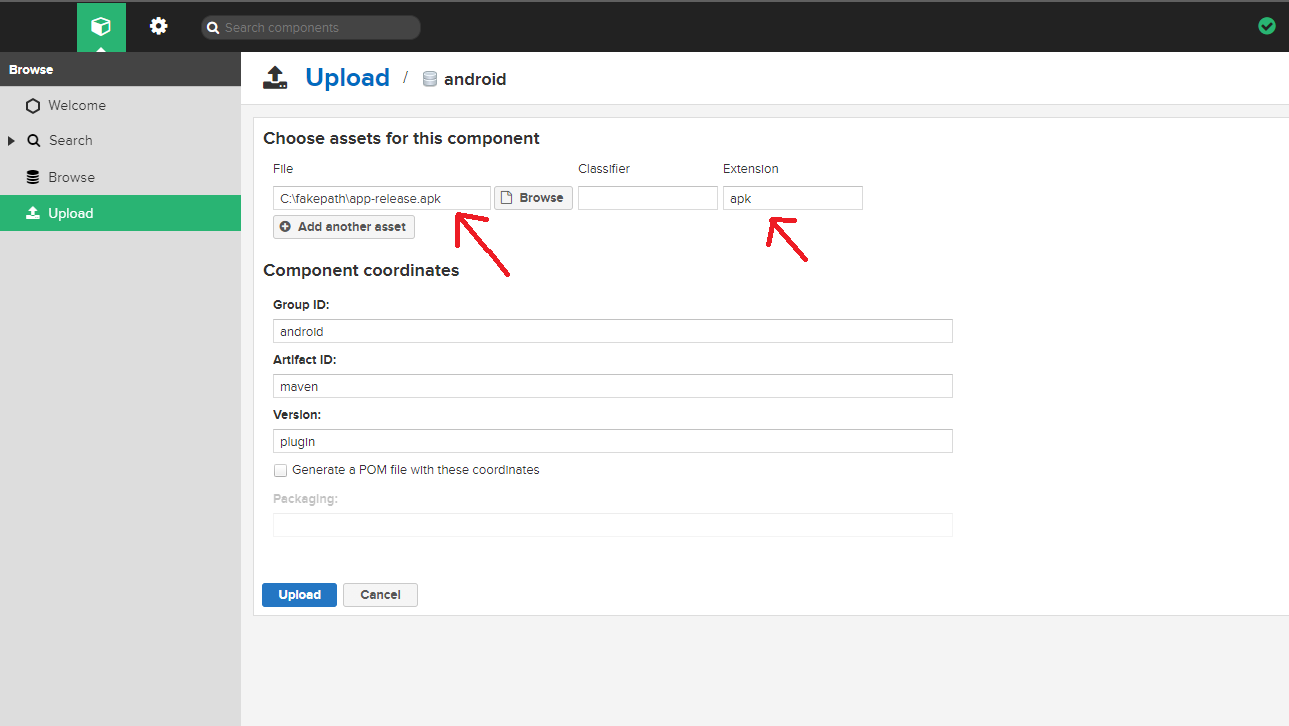Click the Upload breadcrumb link
The width and height of the screenshot is (1289, 726).
(347, 78)
